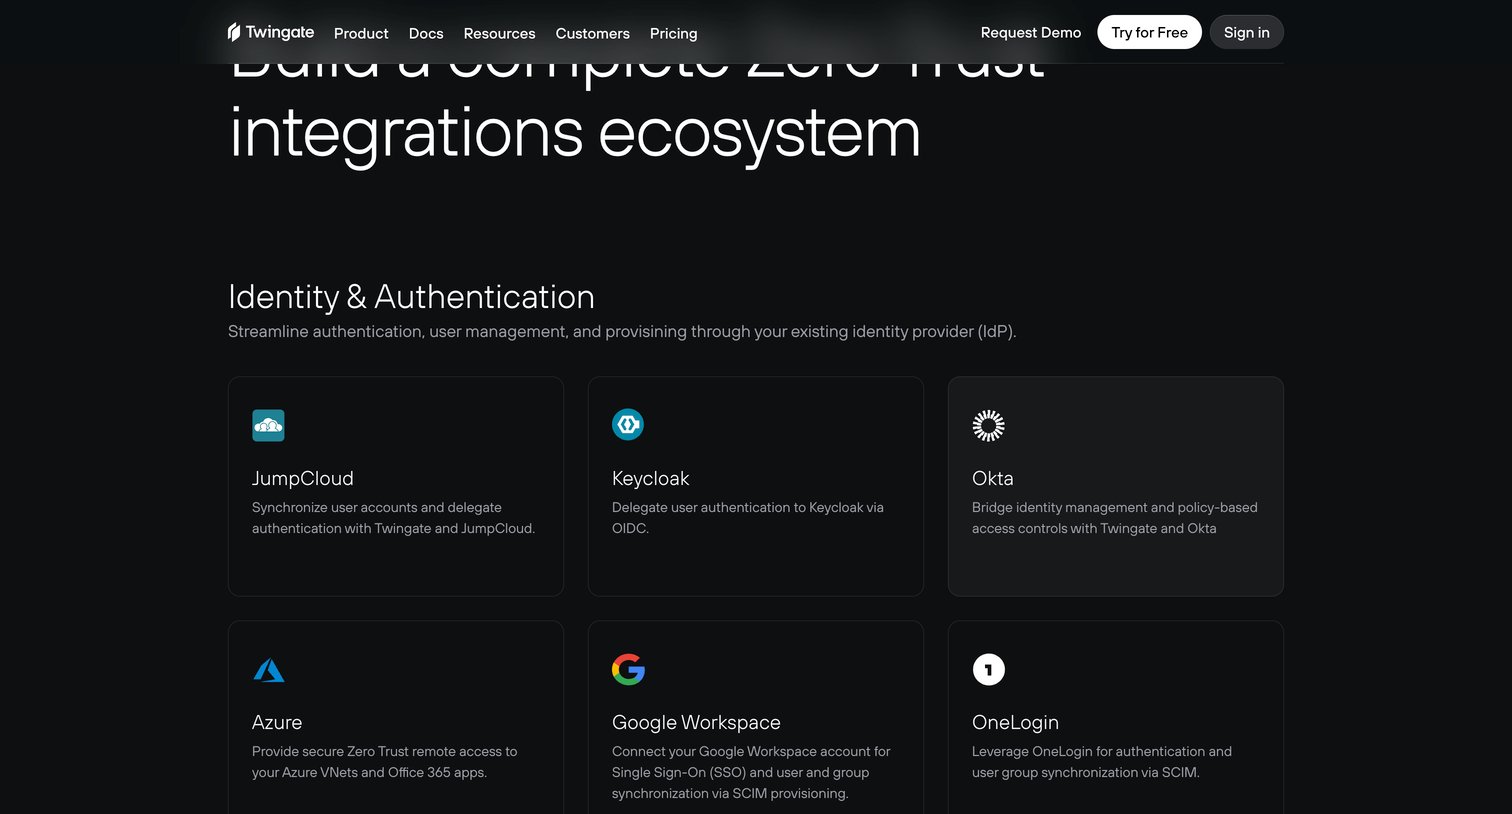
Task: Go to the Customers page
Action: pyautogui.click(x=592, y=33)
